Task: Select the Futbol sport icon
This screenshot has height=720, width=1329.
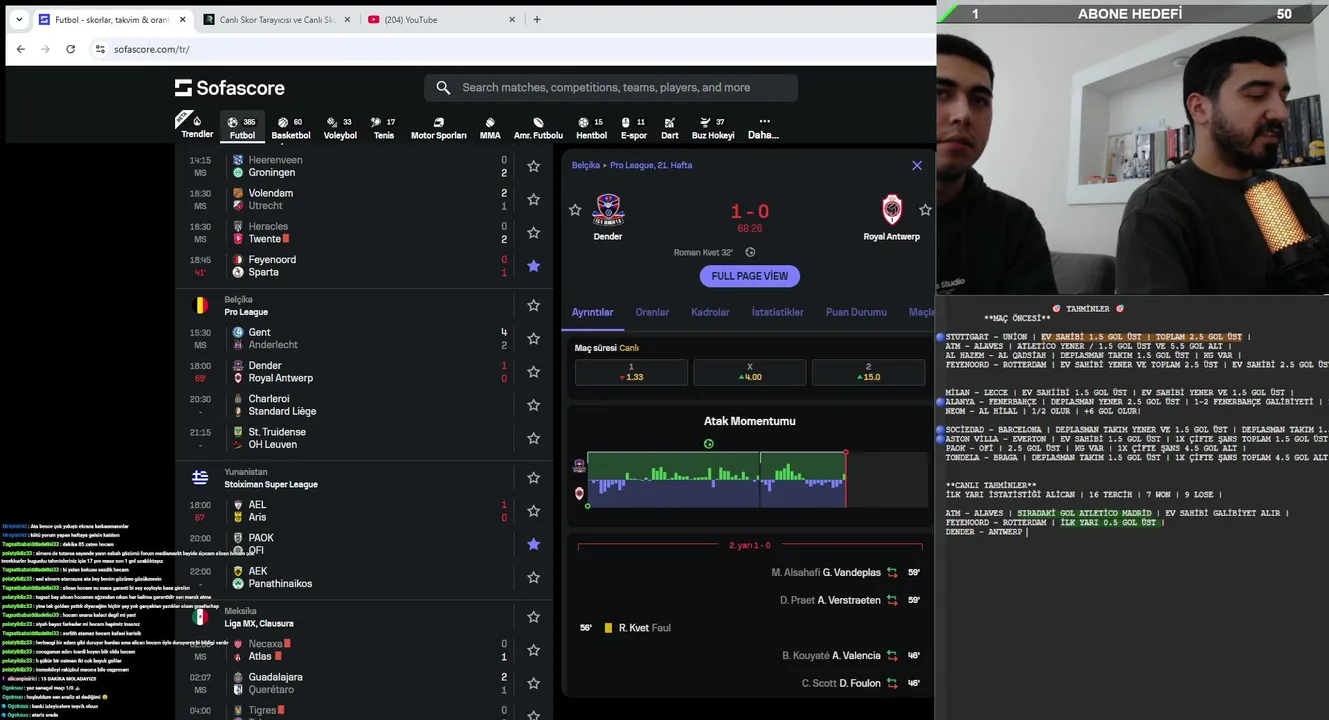Action: coord(242,127)
